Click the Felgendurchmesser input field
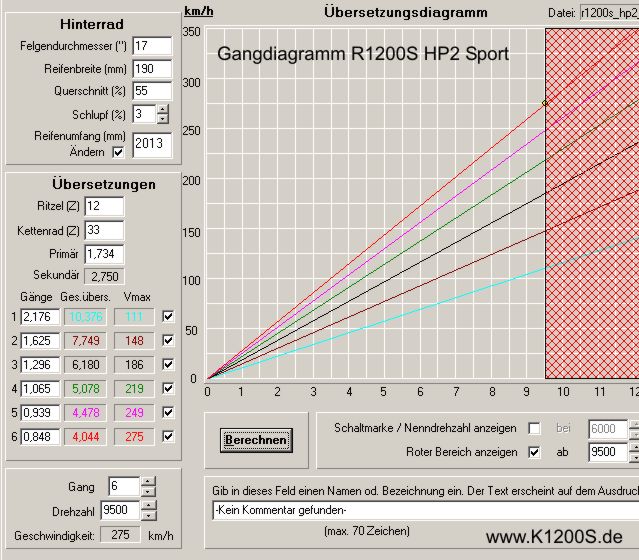This screenshot has height=560, width=639. 152,46
